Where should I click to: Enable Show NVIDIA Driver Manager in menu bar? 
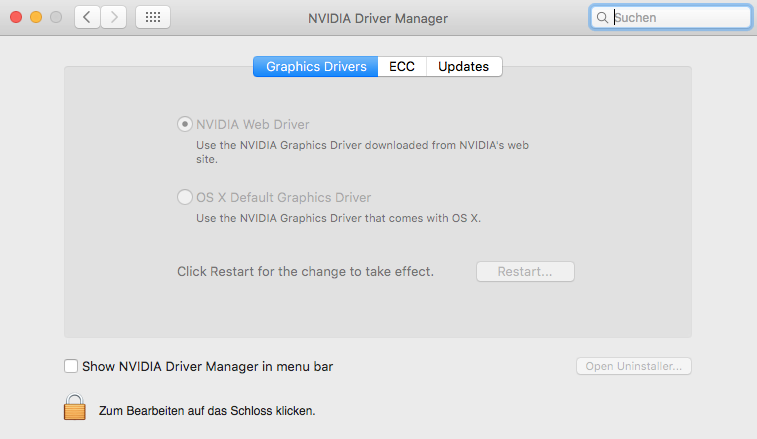(x=71, y=366)
